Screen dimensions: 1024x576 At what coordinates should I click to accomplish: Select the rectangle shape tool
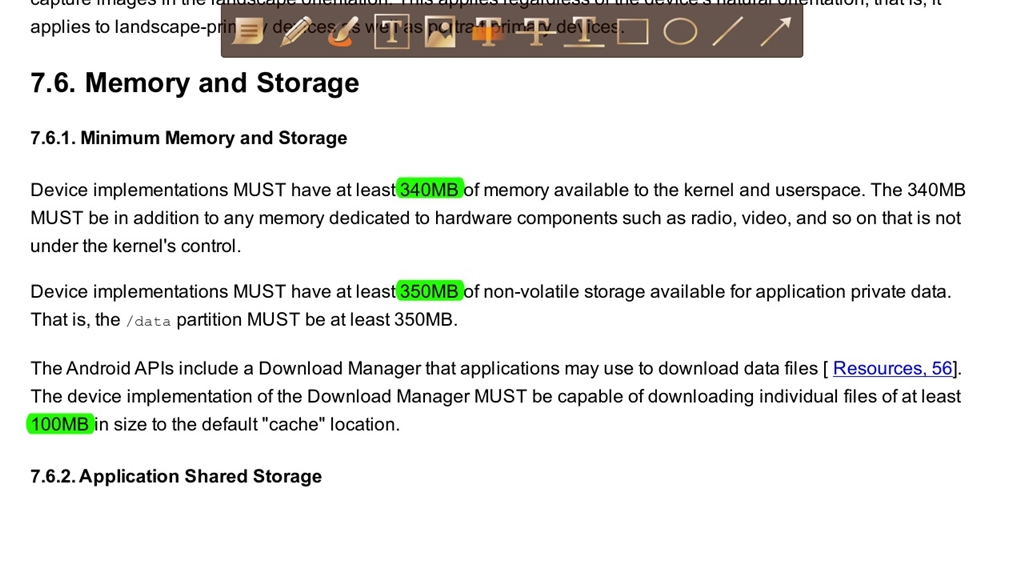point(632,31)
